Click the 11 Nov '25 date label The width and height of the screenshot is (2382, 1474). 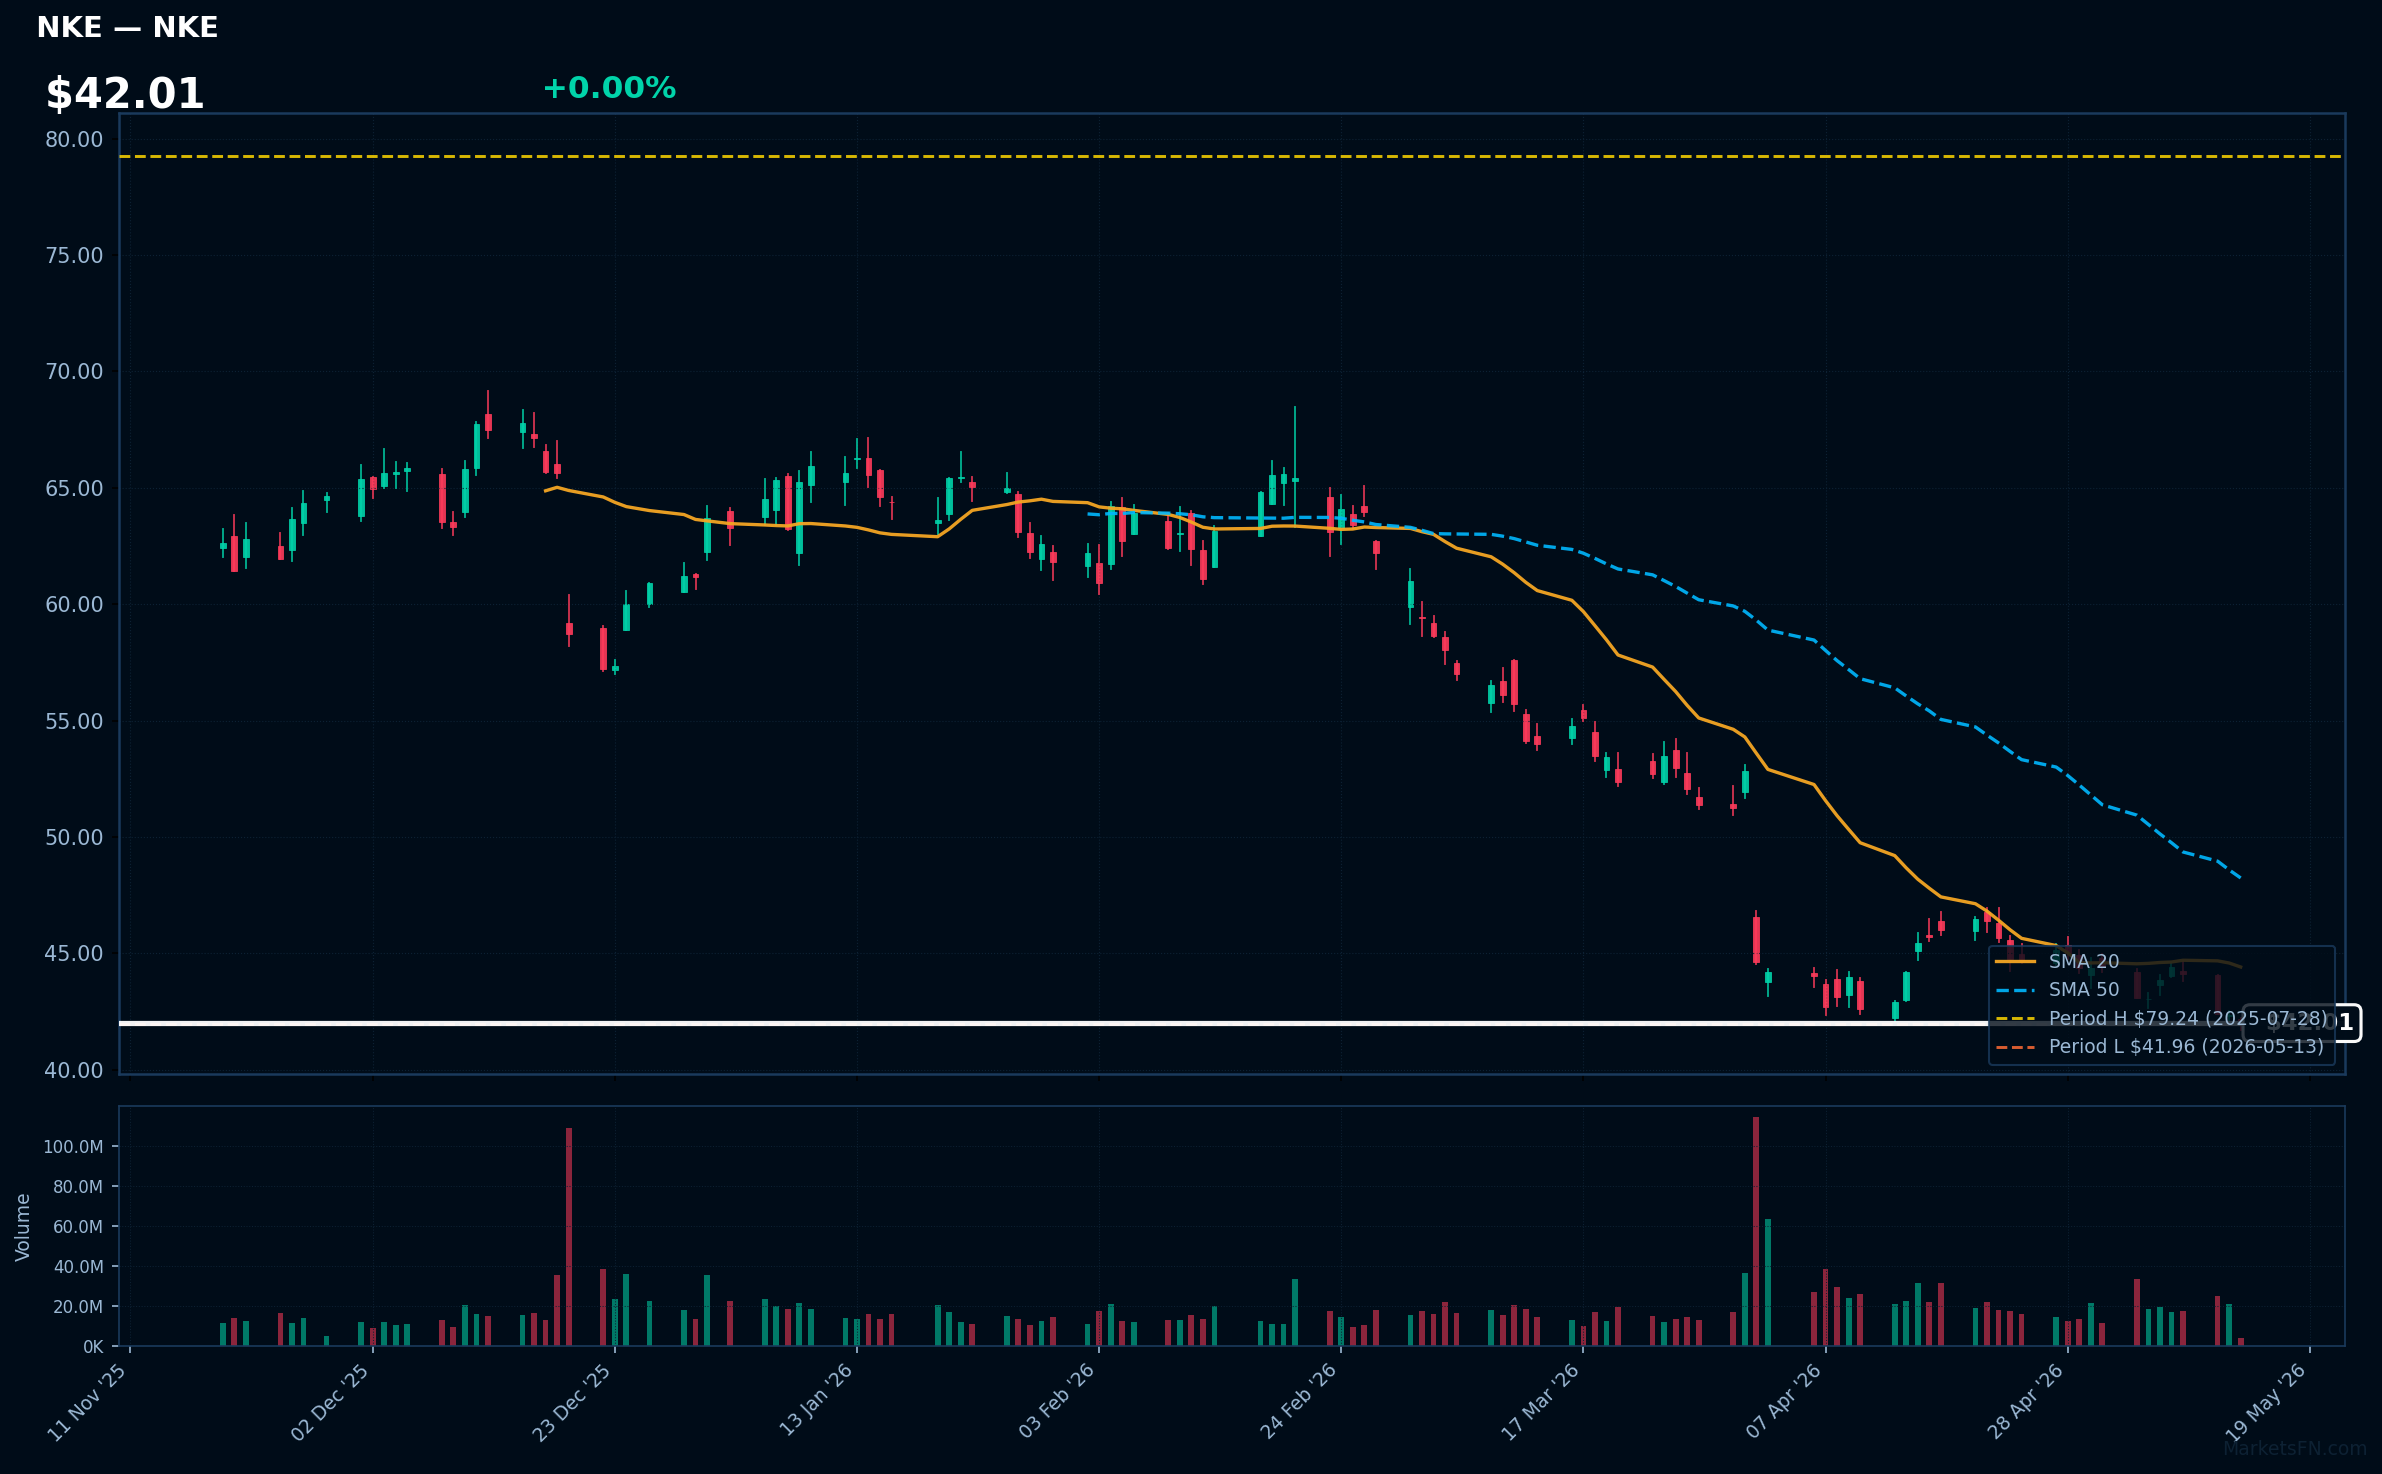click(88, 1402)
